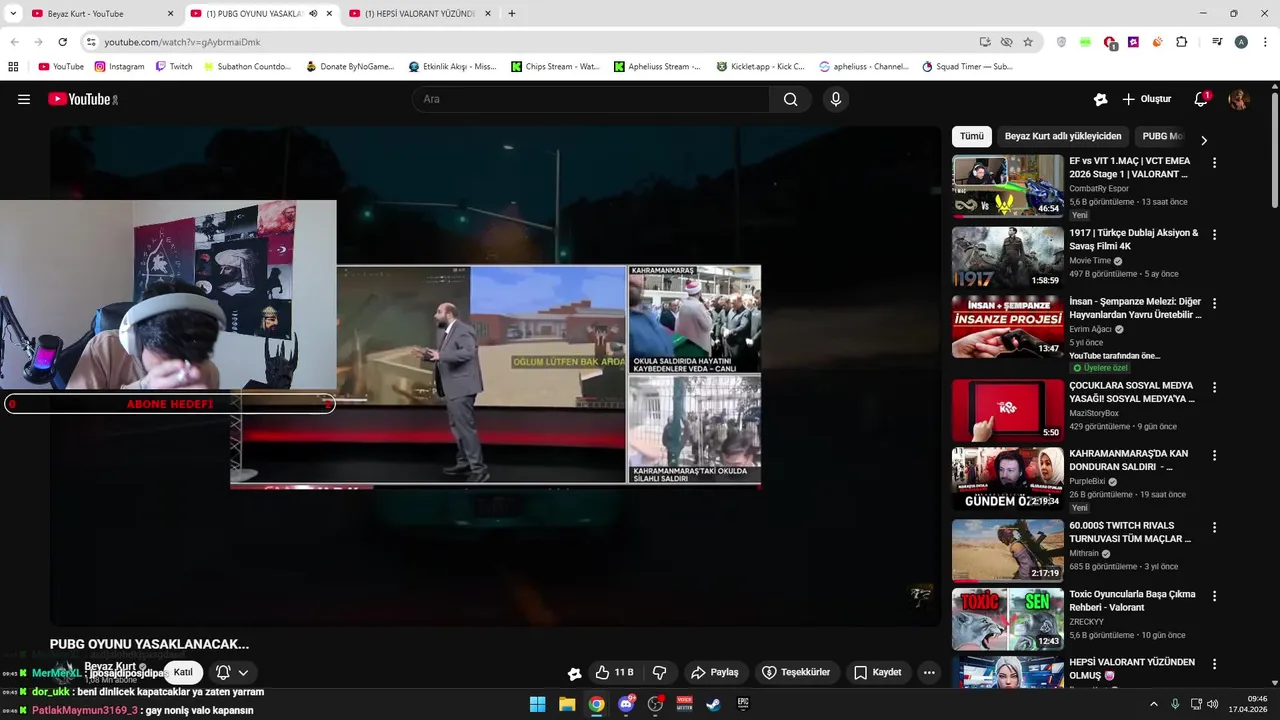1280x720 pixels.
Task: Open the Instagram bookmark
Action: (x=119, y=67)
